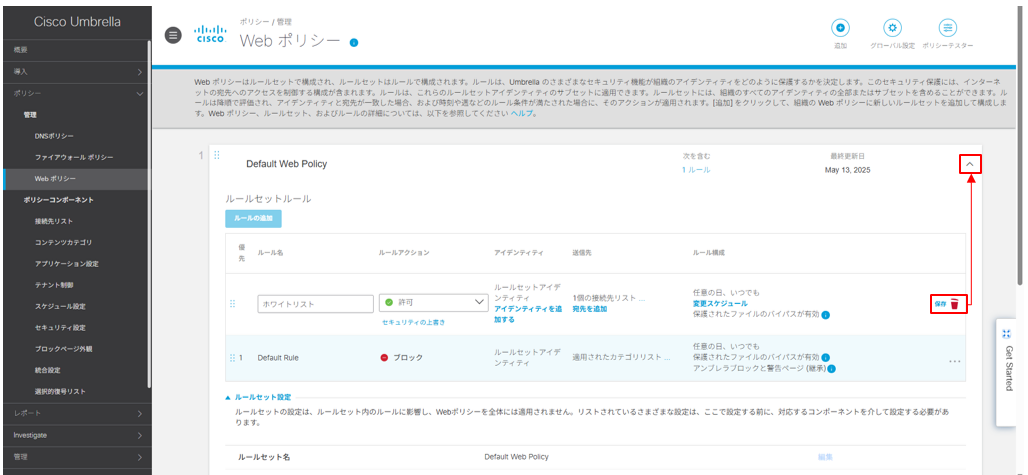This screenshot has height=475, width=1028.
Task: Edit the ホワイトリスト rule name field
Action: (x=316, y=304)
